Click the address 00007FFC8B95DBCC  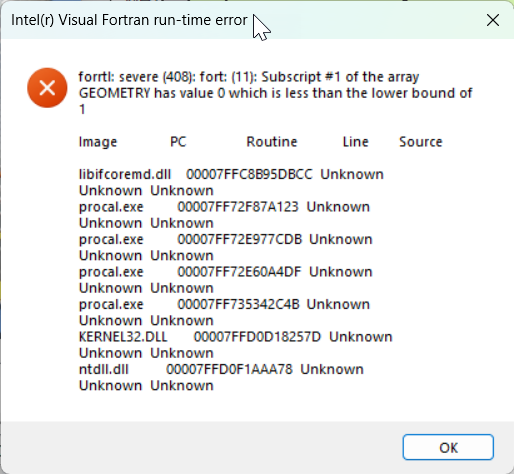[x=249, y=174]
